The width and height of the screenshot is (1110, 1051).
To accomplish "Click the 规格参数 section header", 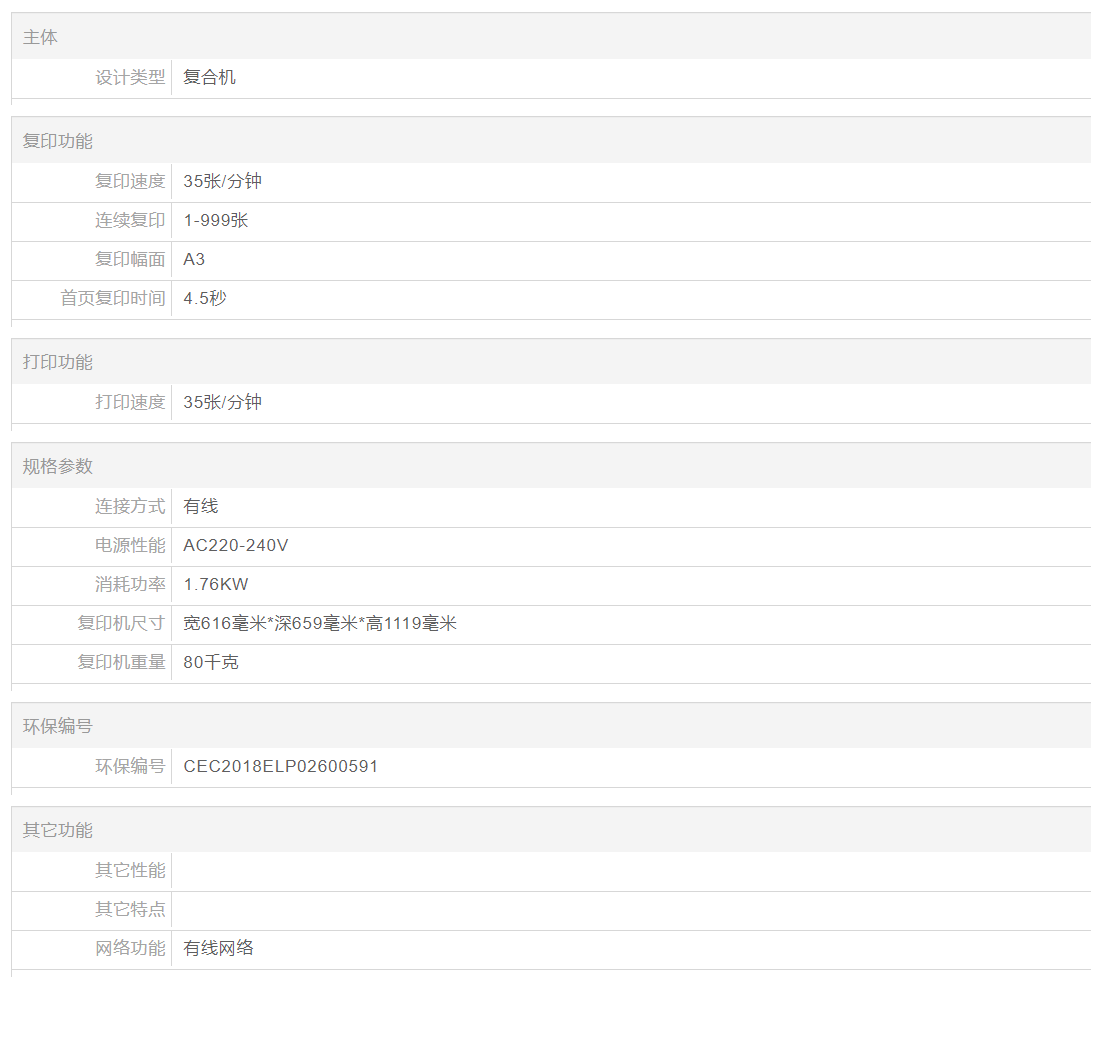I will [58, 466].
